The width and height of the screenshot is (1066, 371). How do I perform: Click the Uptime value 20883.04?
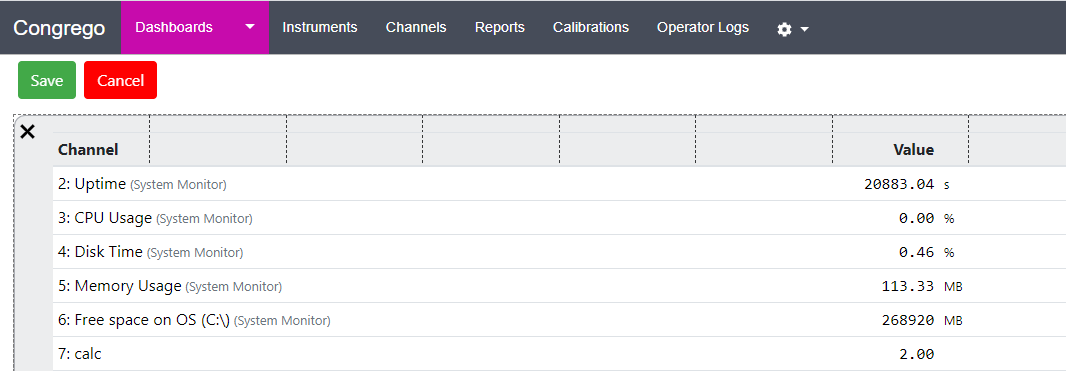899,184
